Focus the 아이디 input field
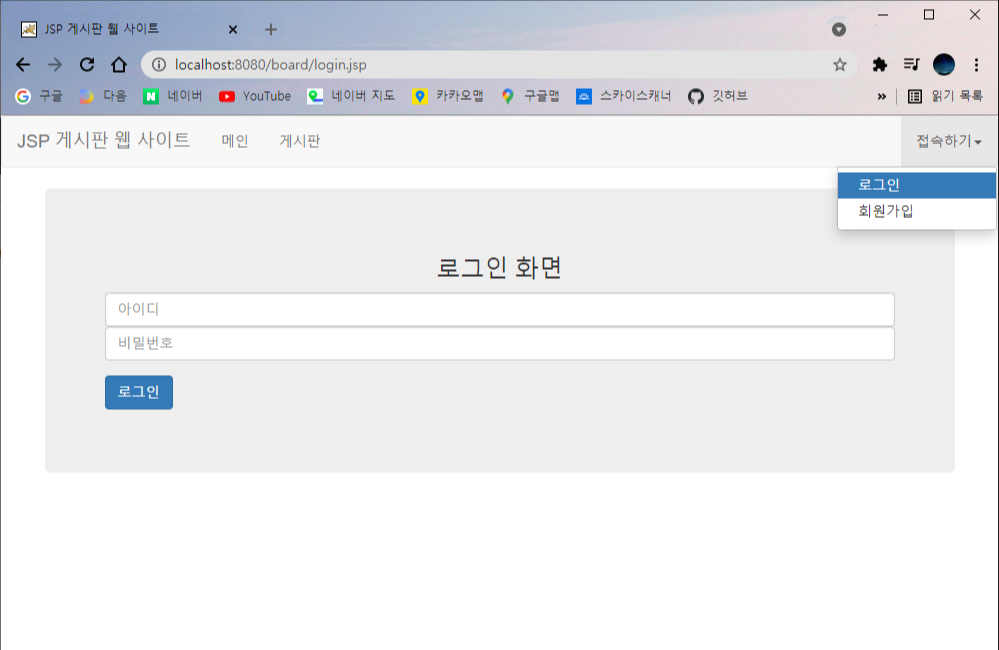999x650 pixels. point(500,309)
